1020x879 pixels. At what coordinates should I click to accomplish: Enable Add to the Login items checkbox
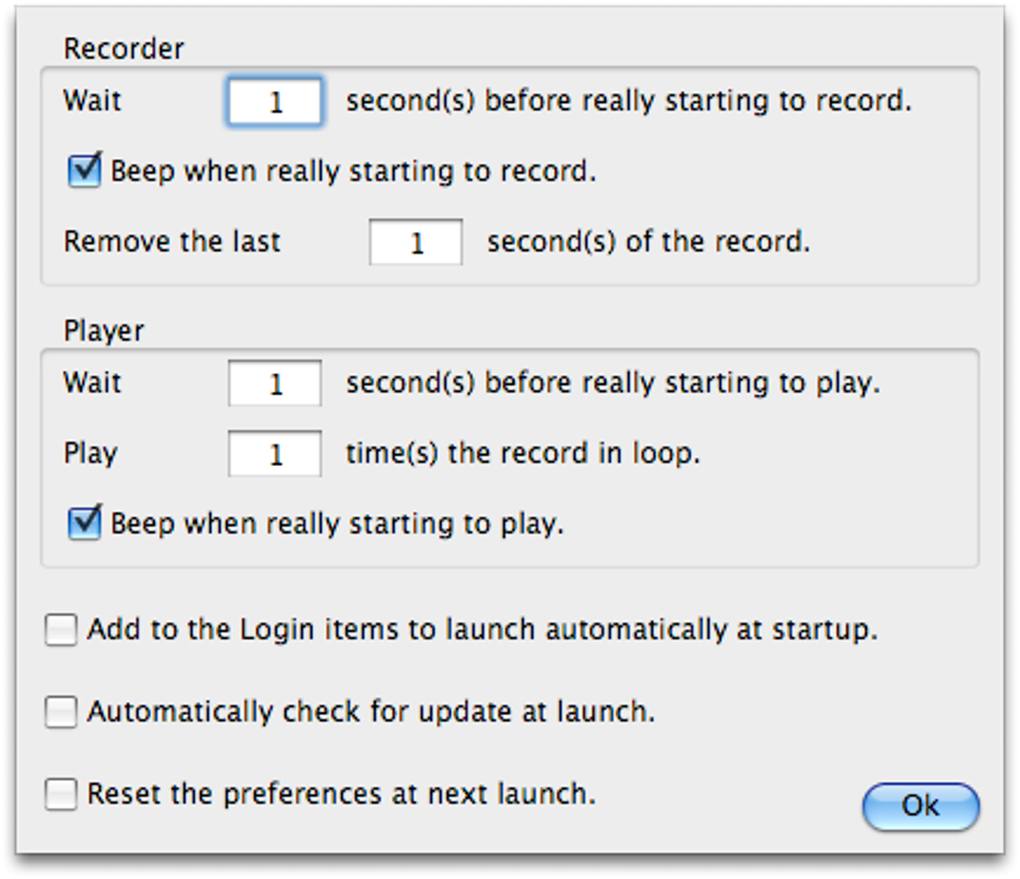coord(61,630)
